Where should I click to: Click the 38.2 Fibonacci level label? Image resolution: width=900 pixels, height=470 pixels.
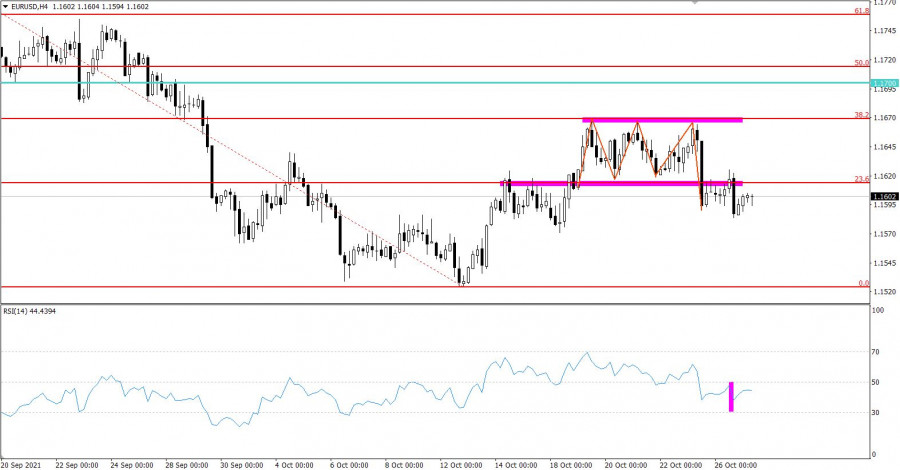tap(862, 115)
